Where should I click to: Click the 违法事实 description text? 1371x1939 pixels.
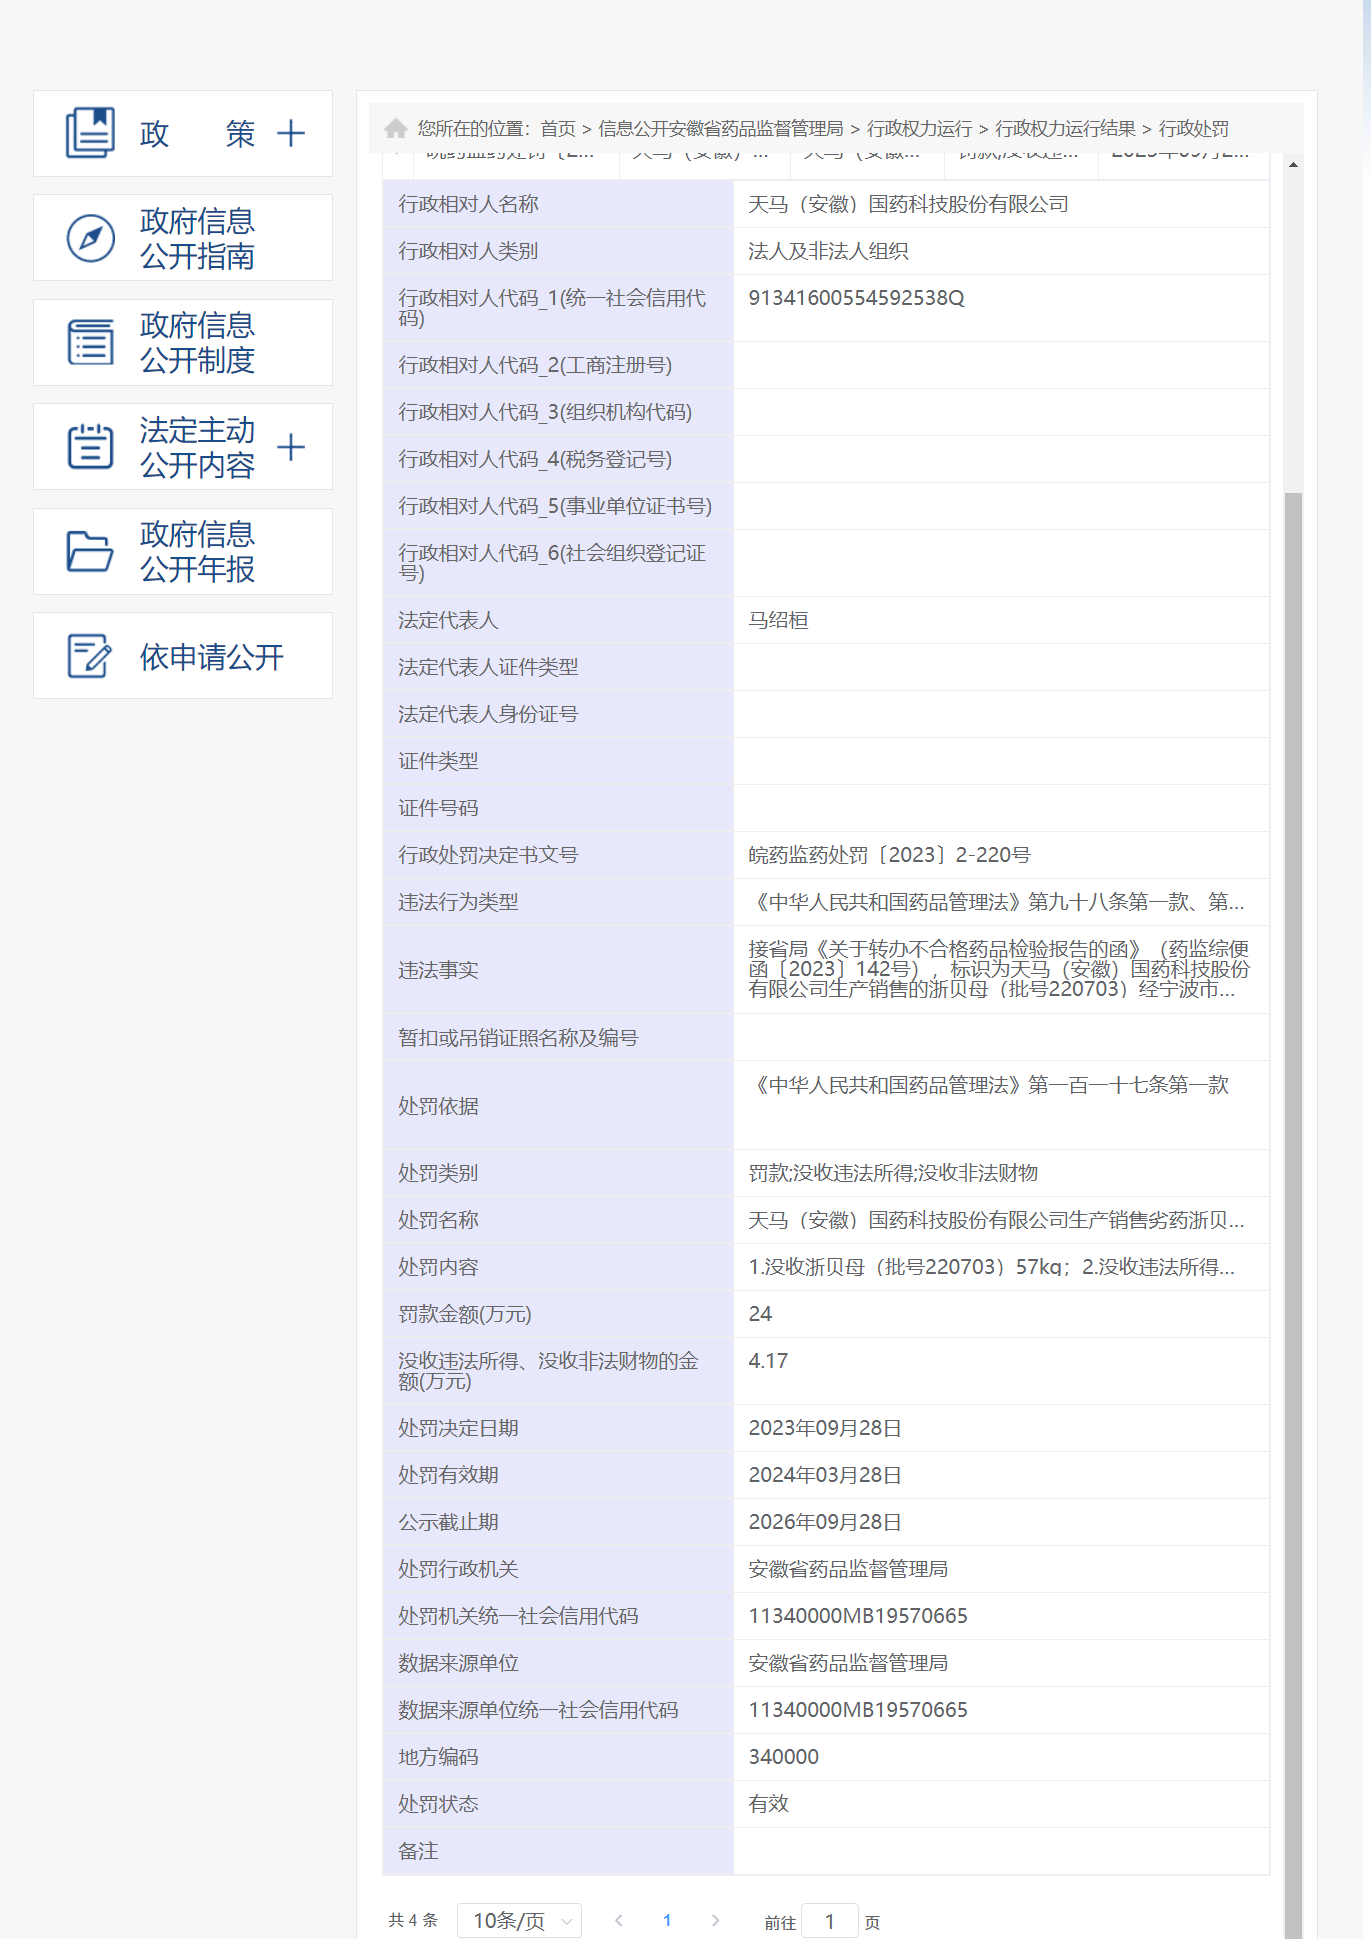click(999, 969)
